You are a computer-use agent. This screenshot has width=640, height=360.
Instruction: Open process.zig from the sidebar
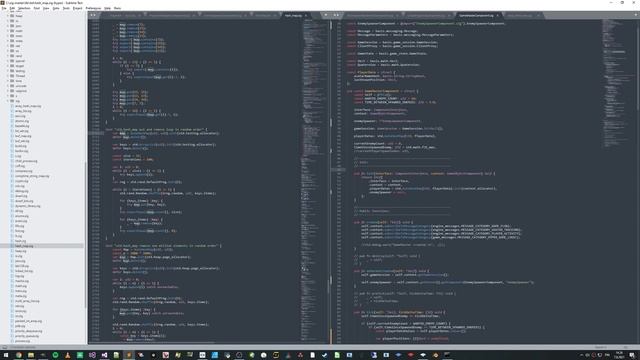(22, 341)
